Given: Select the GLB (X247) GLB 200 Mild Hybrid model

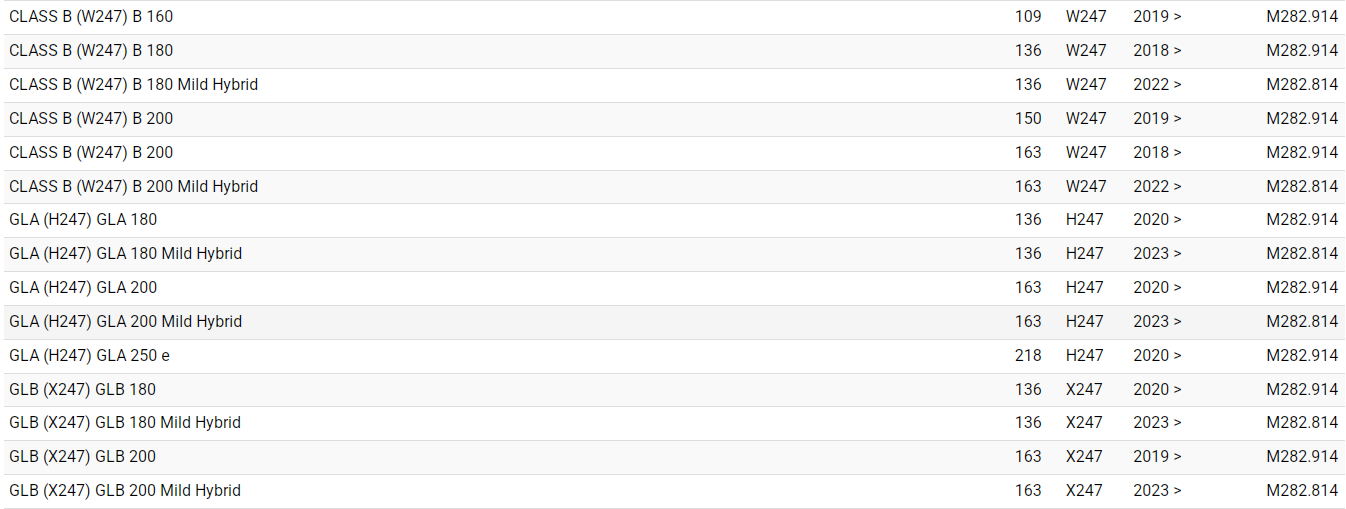Looking at the screenshot, I should pyautogui.click(x=125, y=491).
